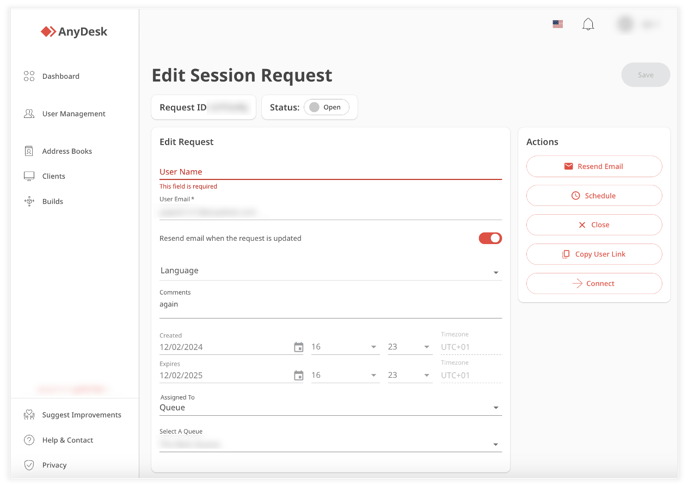Open language selector US flag icon
Image resolution: width=688 pixels, height=487 pixels.
[558, 24]
